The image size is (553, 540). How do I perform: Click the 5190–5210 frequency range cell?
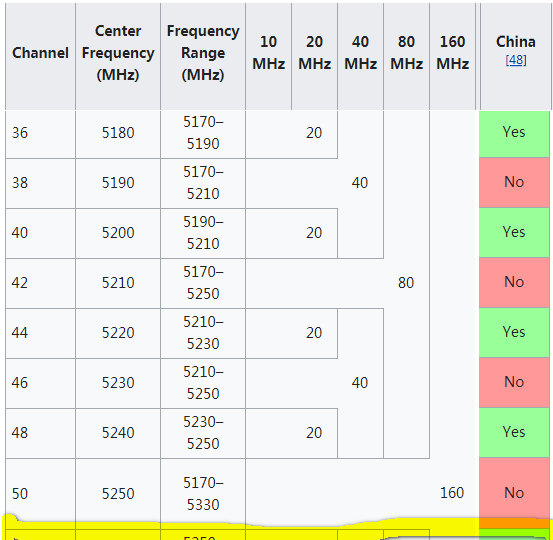pyautogui.click(x=203, y=233)
